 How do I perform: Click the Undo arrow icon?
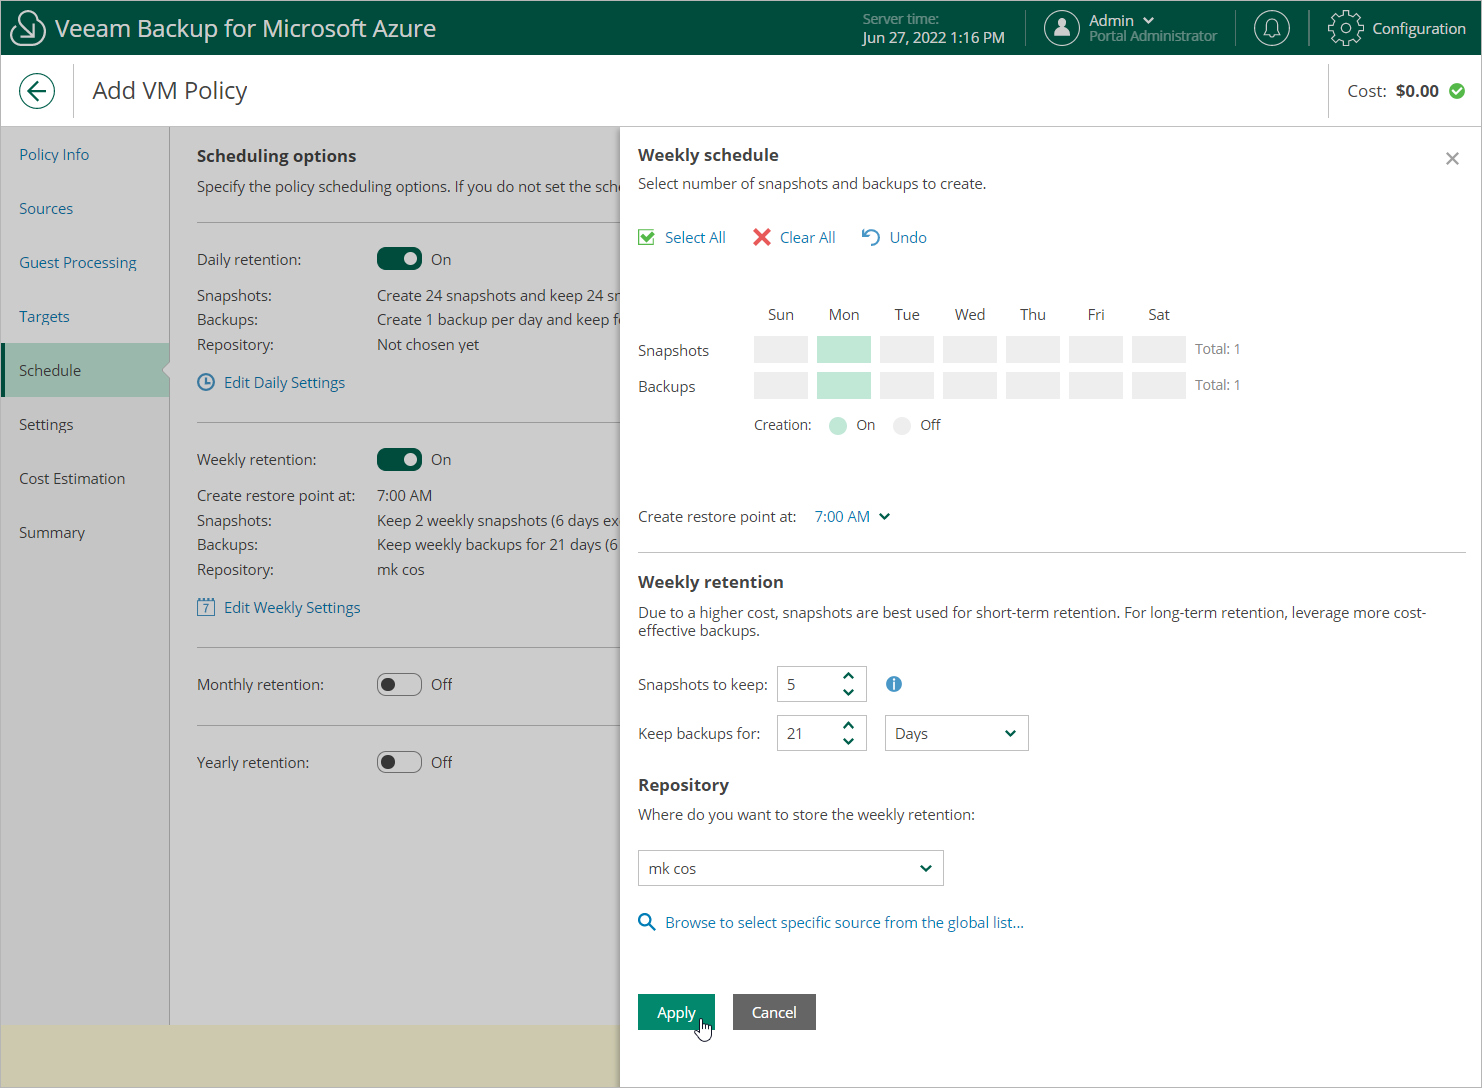pos(871,237)
